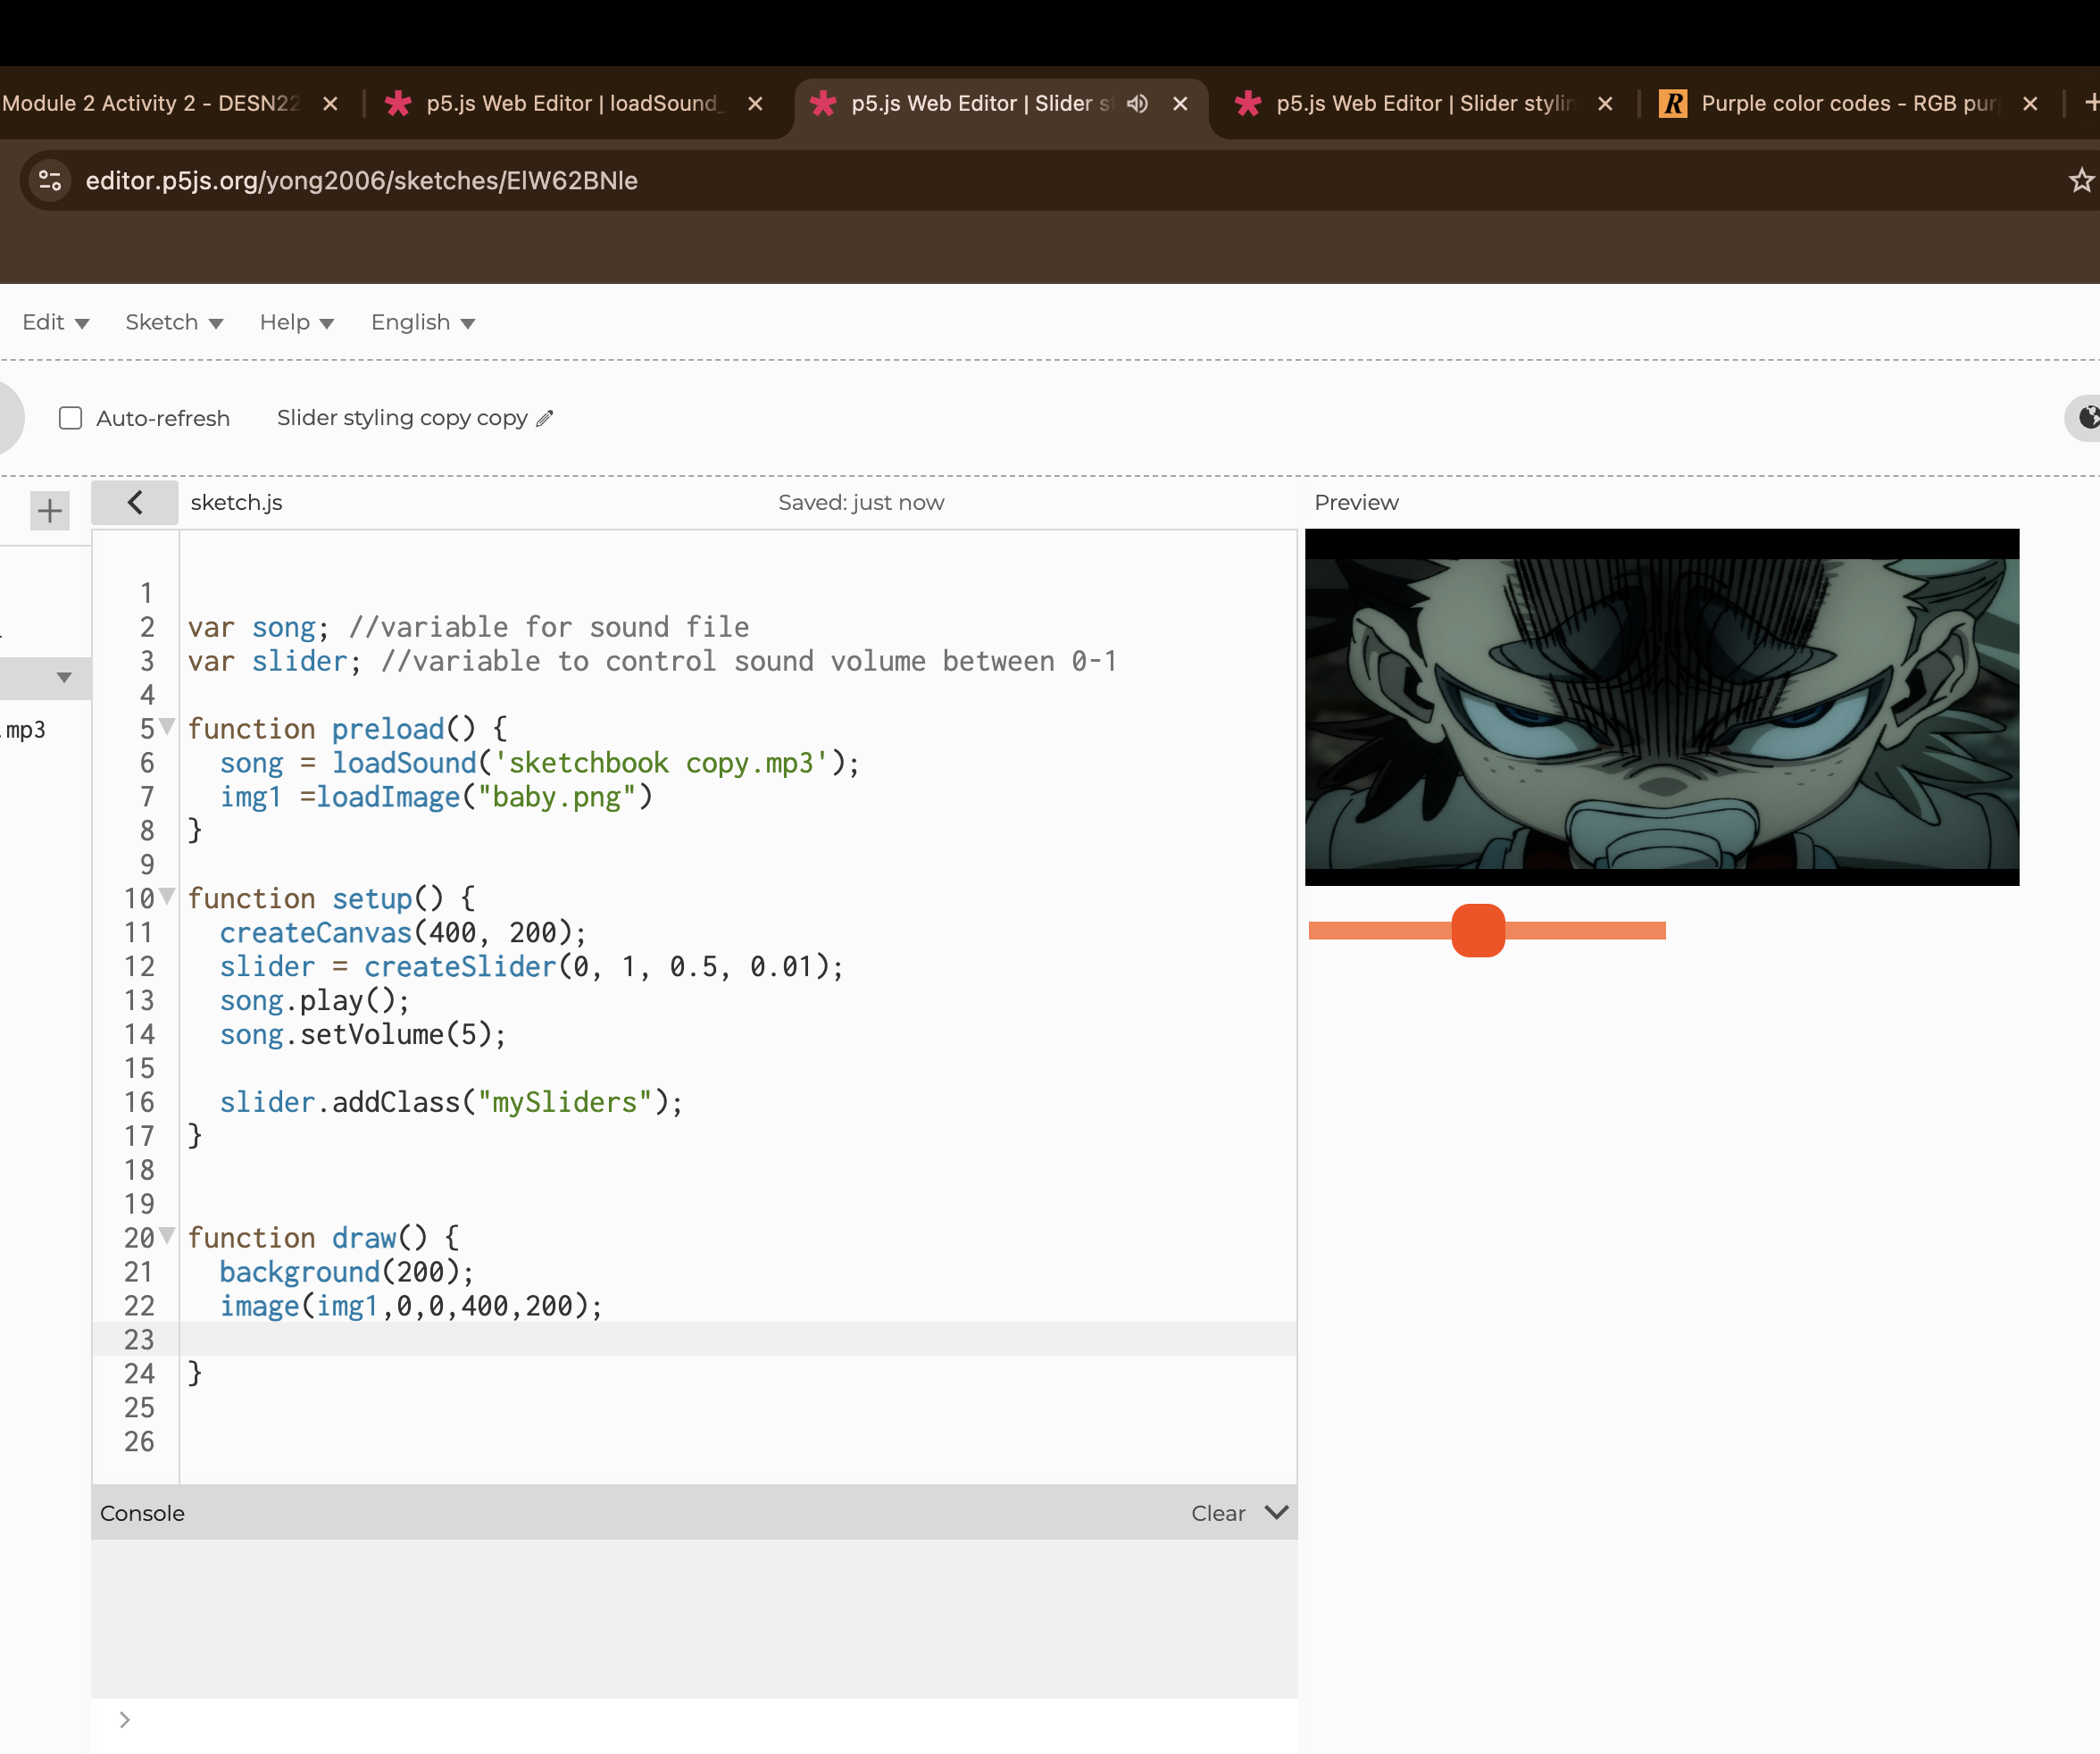Add a new file with the plus button
2100x1754 pixels.
point(49,511)
